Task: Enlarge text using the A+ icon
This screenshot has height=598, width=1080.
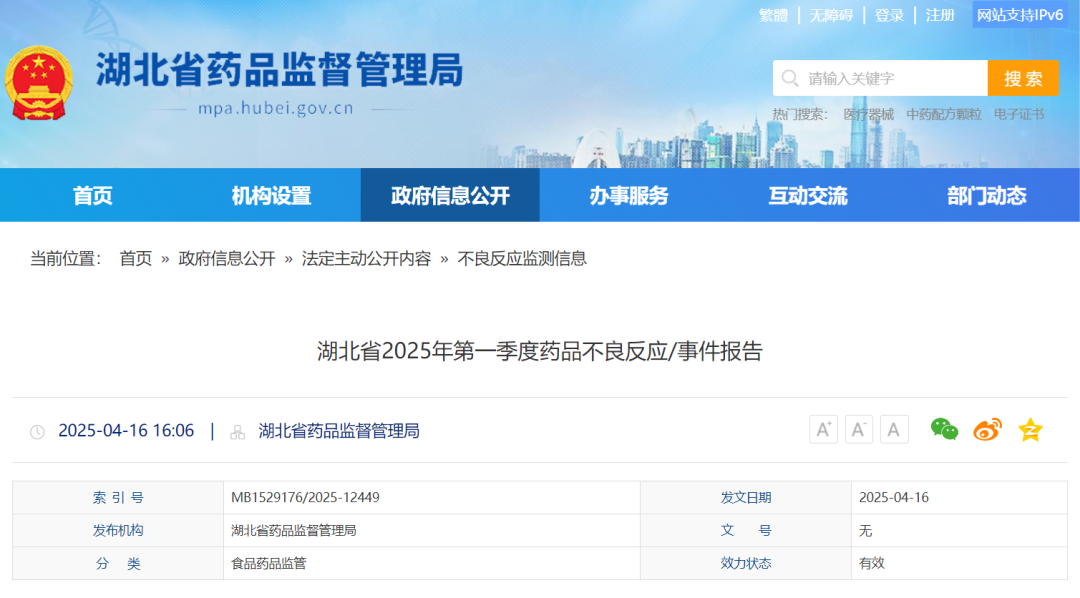Action: pos(823,428)
